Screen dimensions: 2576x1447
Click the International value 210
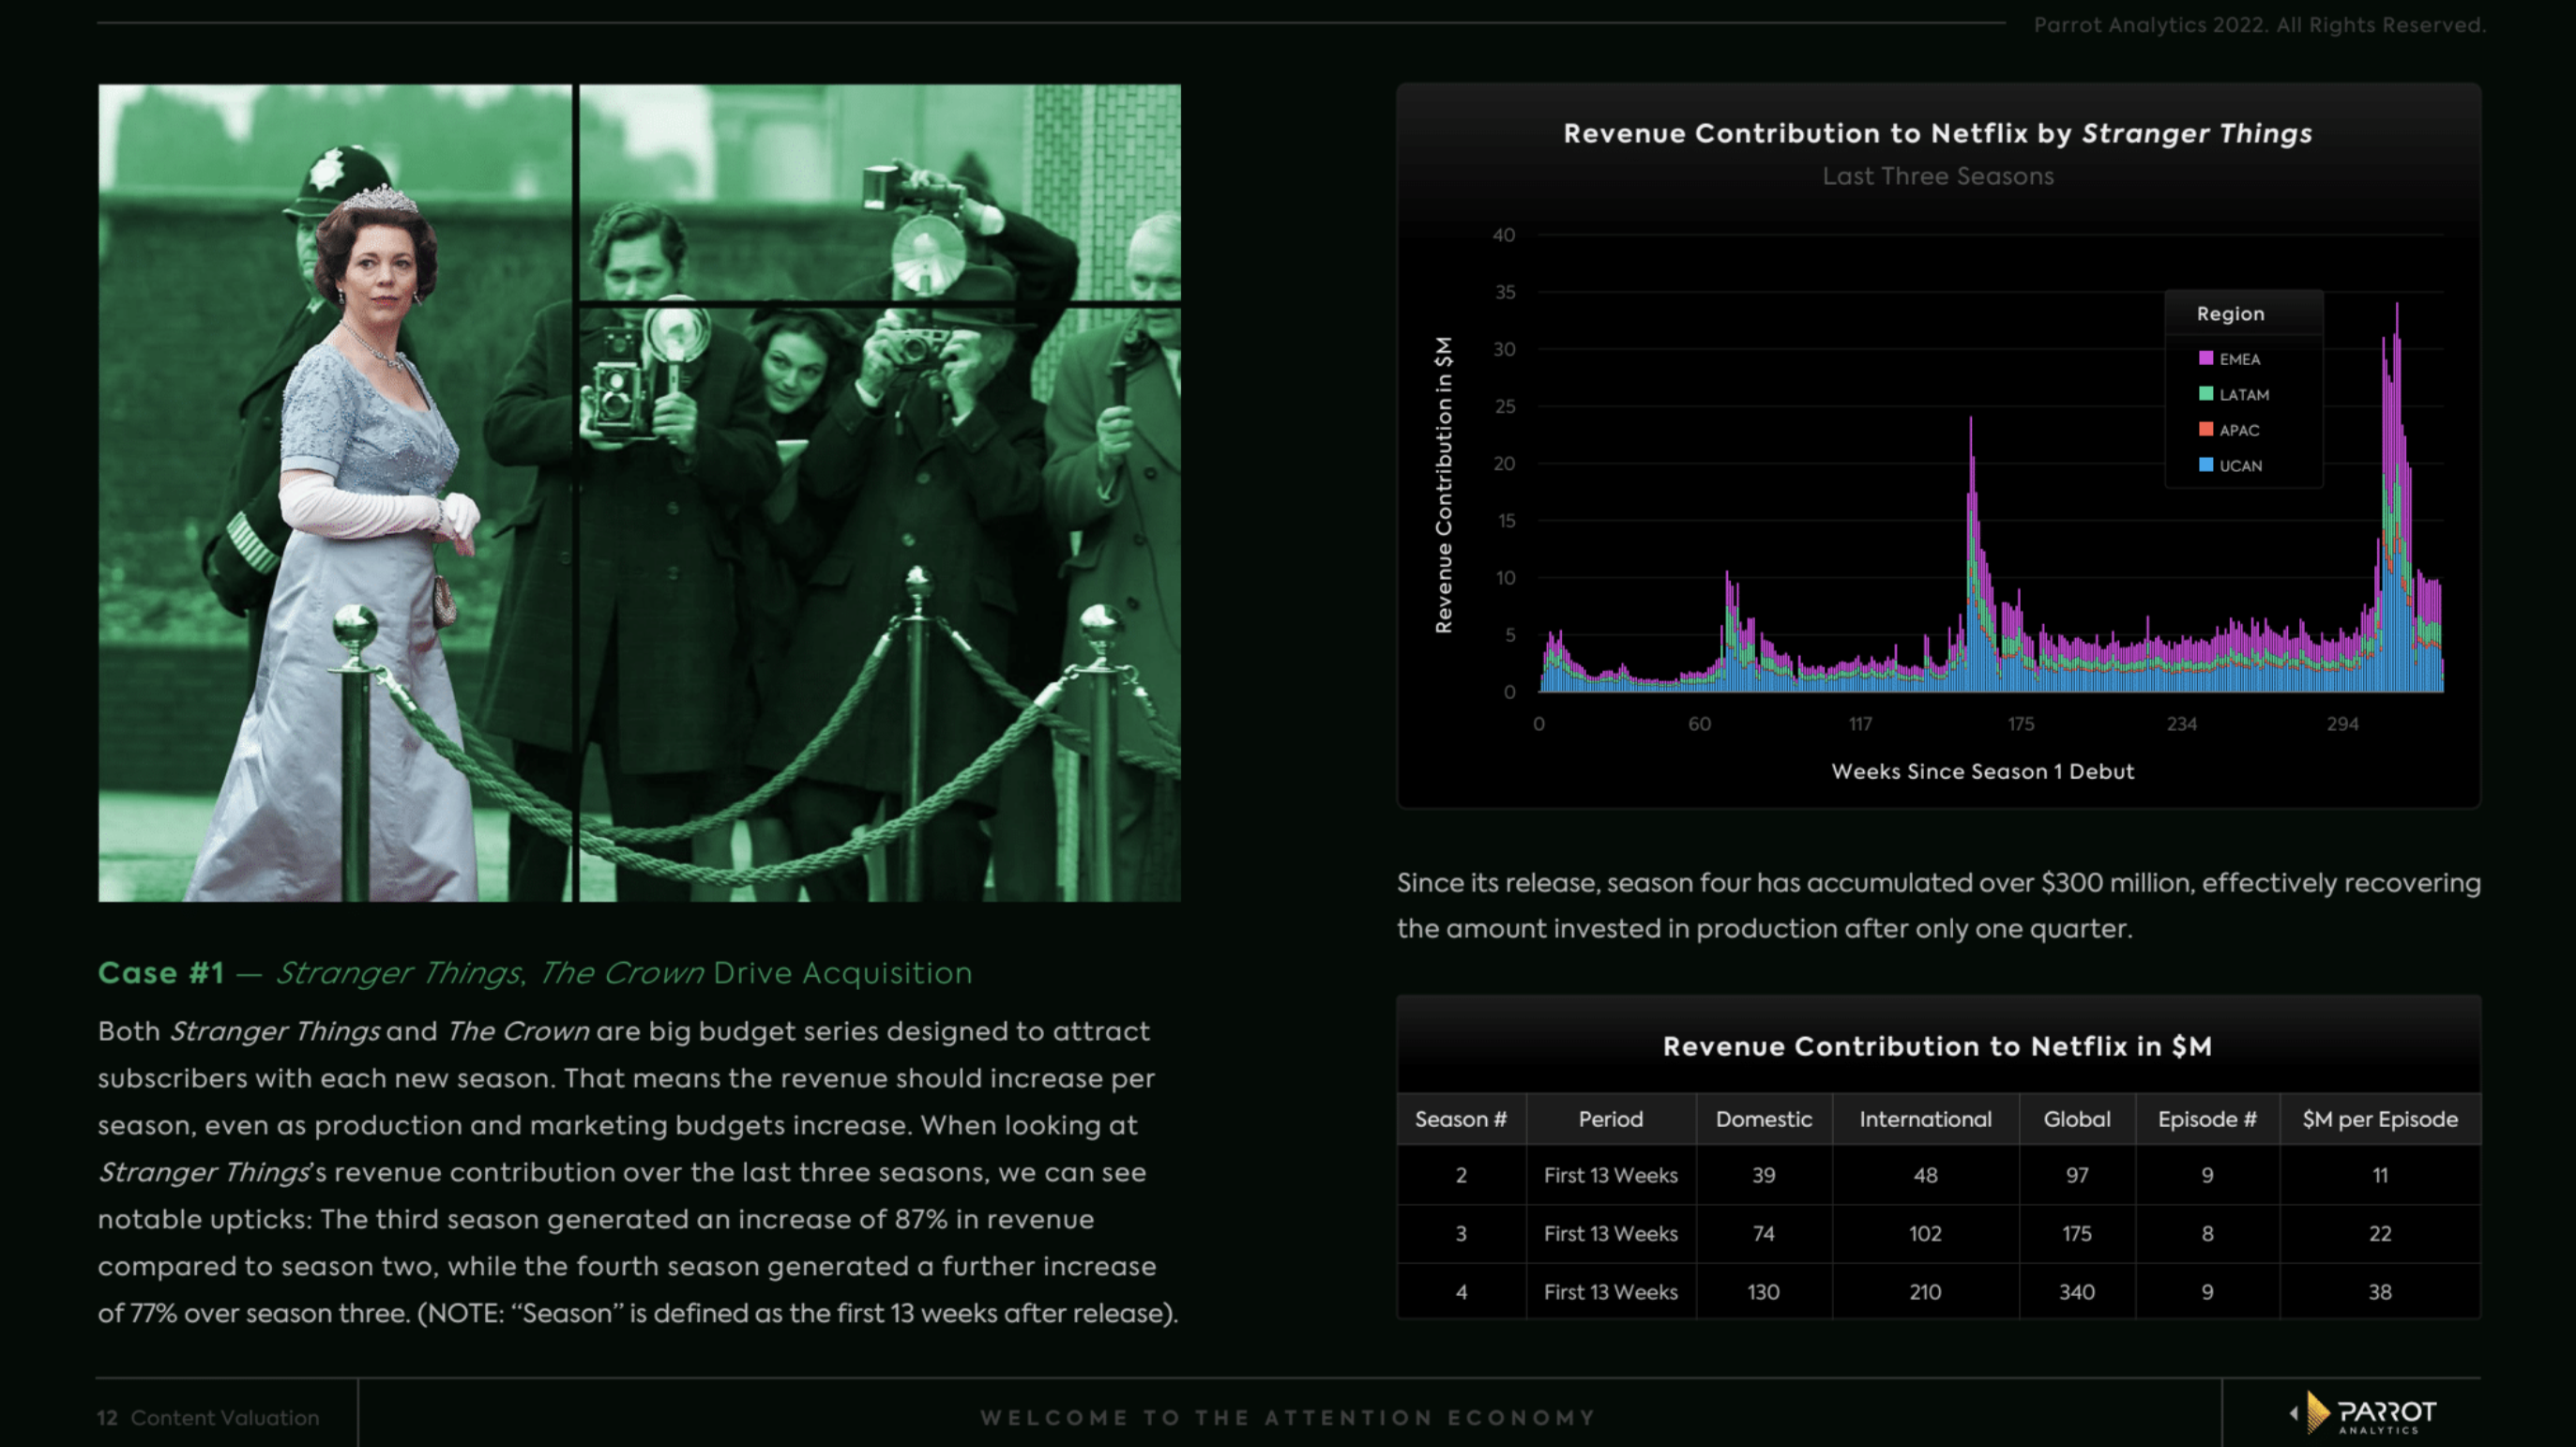1925,1292
